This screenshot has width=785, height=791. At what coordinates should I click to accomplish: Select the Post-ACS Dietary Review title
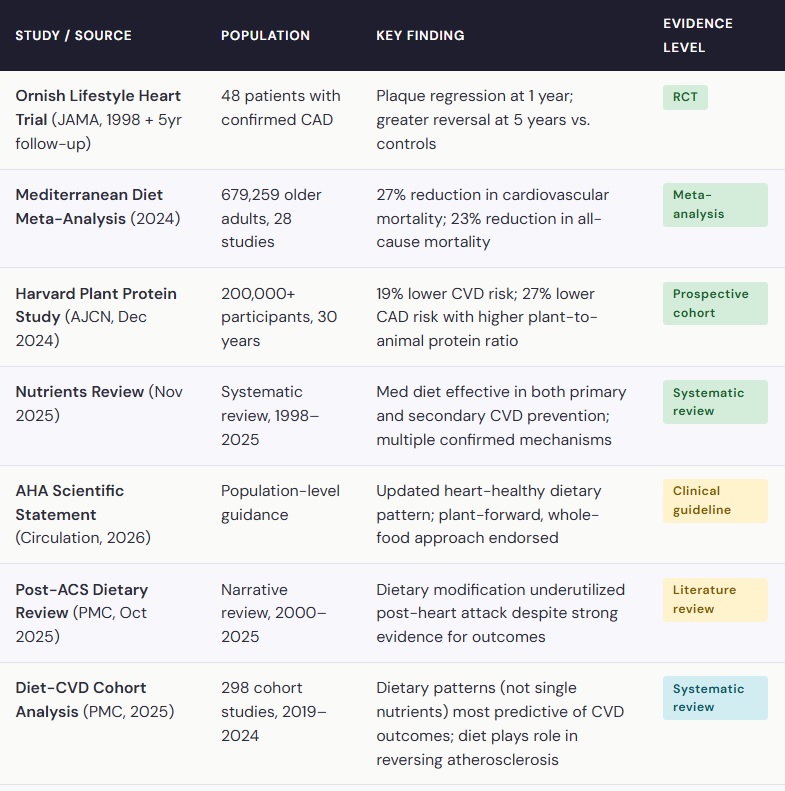click(x=82, y=601)
